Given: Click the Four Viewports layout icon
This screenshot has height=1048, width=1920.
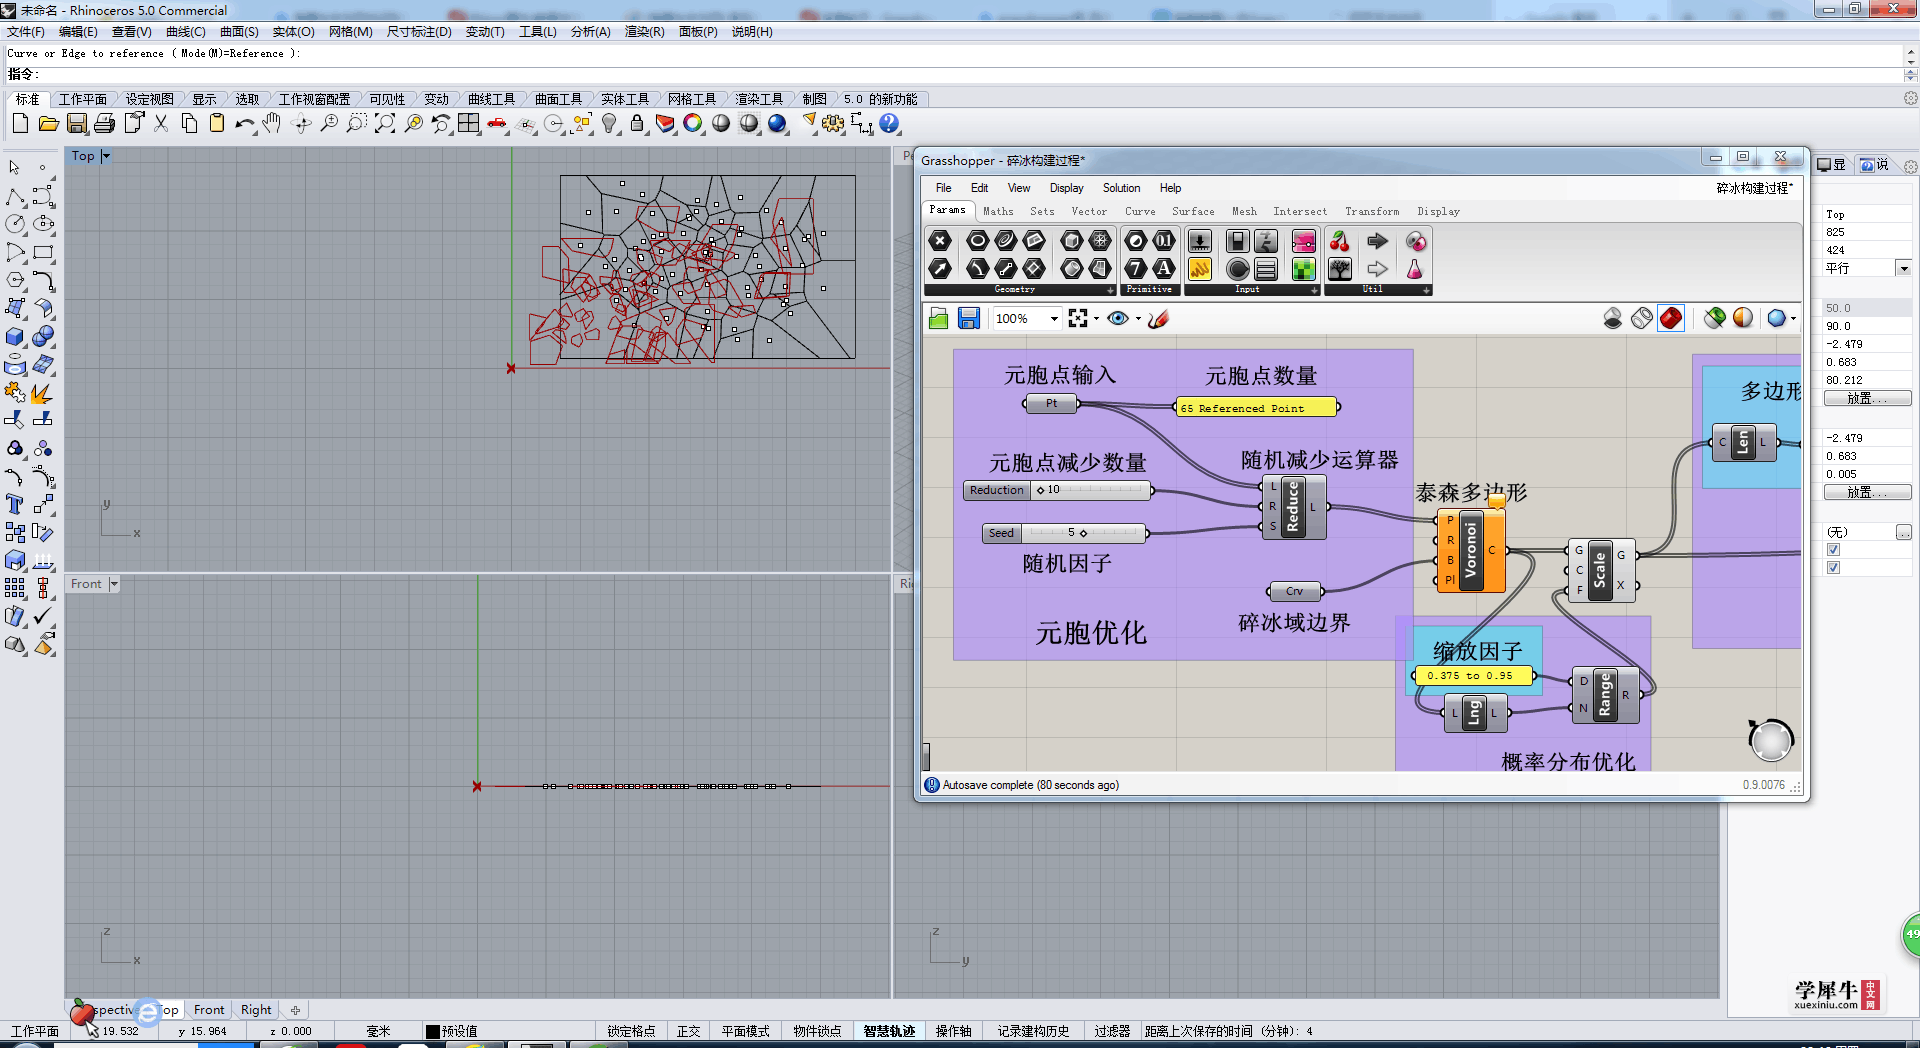Looking at the screenshot, I should (x=469, y=124).
